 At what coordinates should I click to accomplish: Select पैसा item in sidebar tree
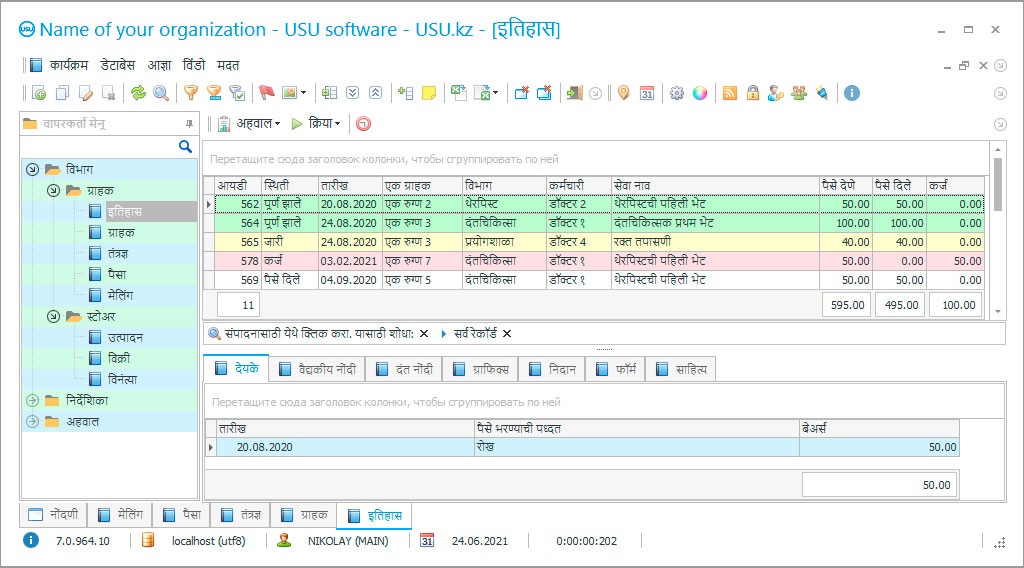116,274
